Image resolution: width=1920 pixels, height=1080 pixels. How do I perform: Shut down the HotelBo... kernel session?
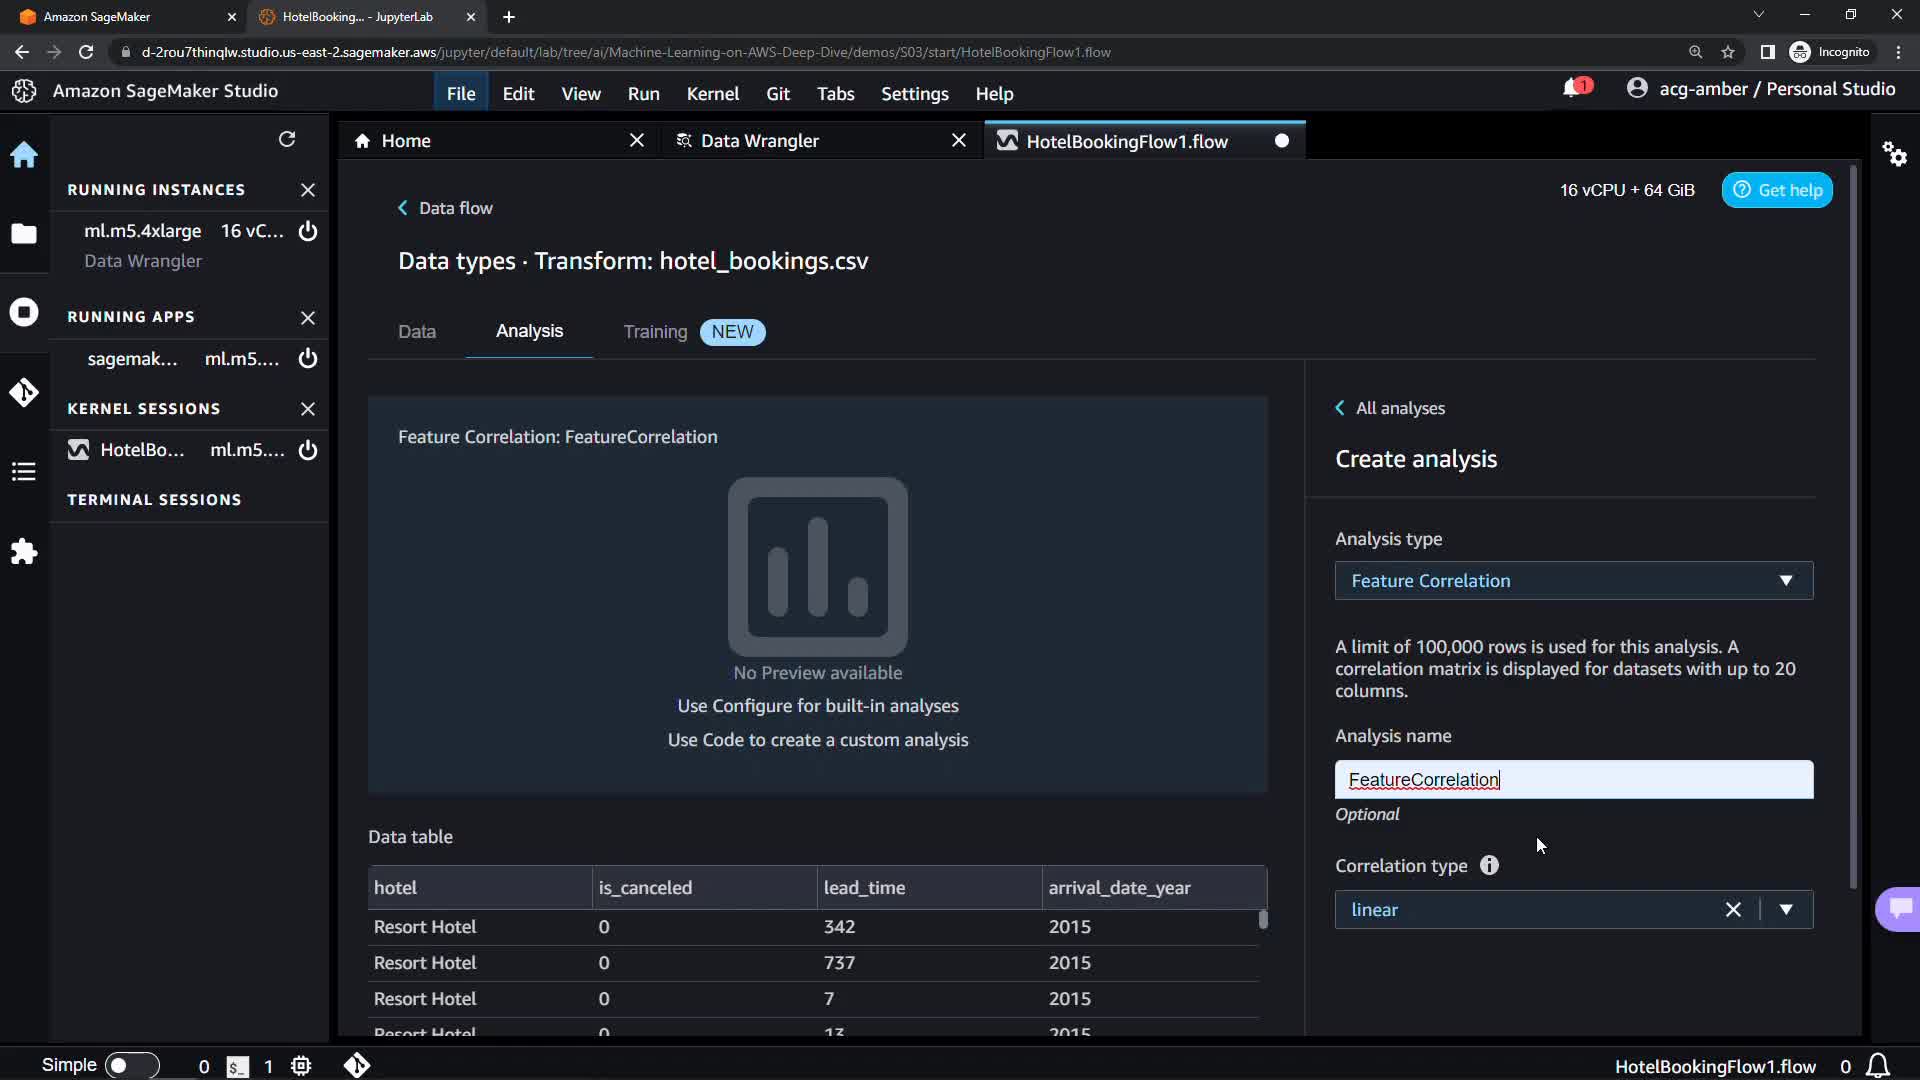coord(308,450)
